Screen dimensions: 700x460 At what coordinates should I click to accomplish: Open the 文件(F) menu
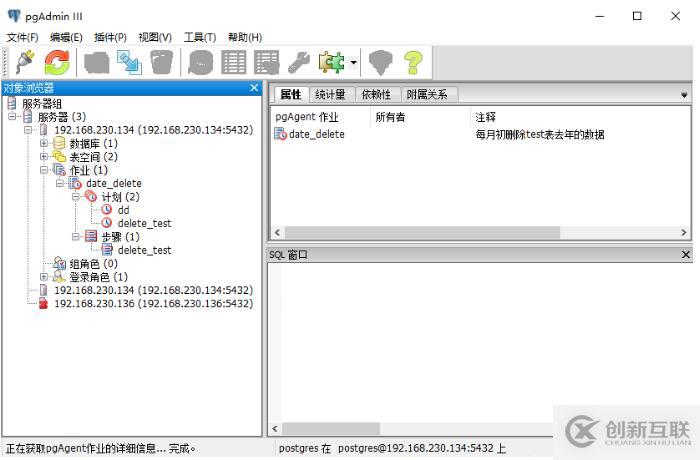coord(22,37)
